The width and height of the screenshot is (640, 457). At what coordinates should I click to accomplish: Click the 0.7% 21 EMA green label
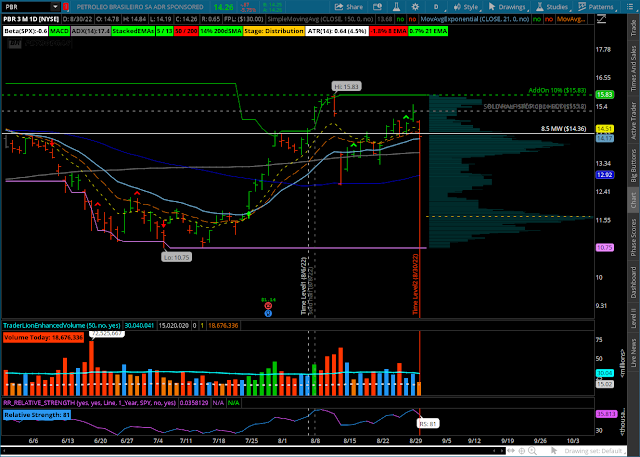tap(428, 31)
